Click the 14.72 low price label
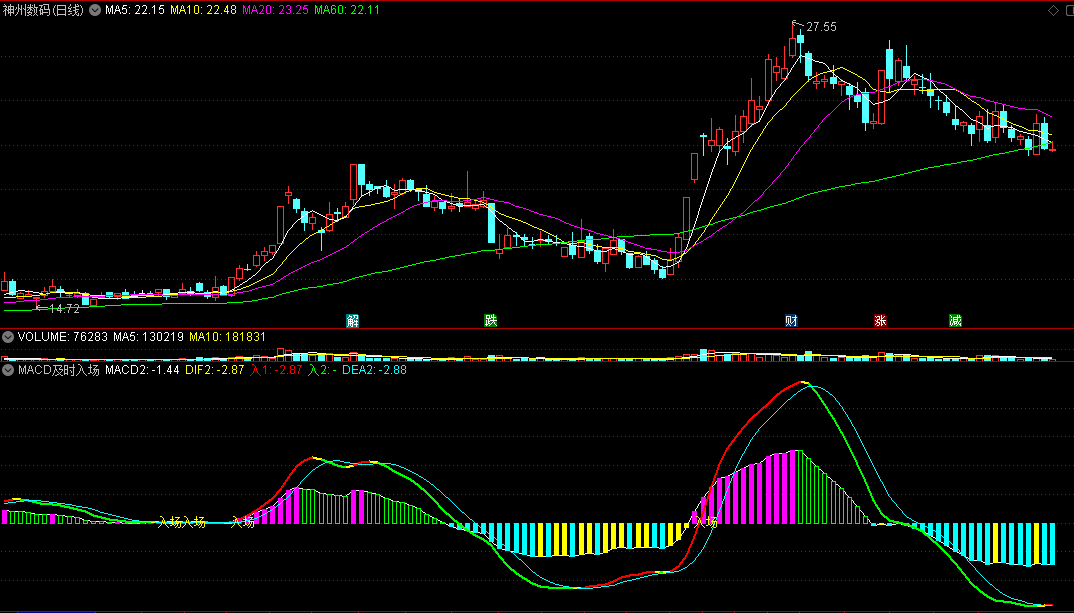 tap(64, 309)
